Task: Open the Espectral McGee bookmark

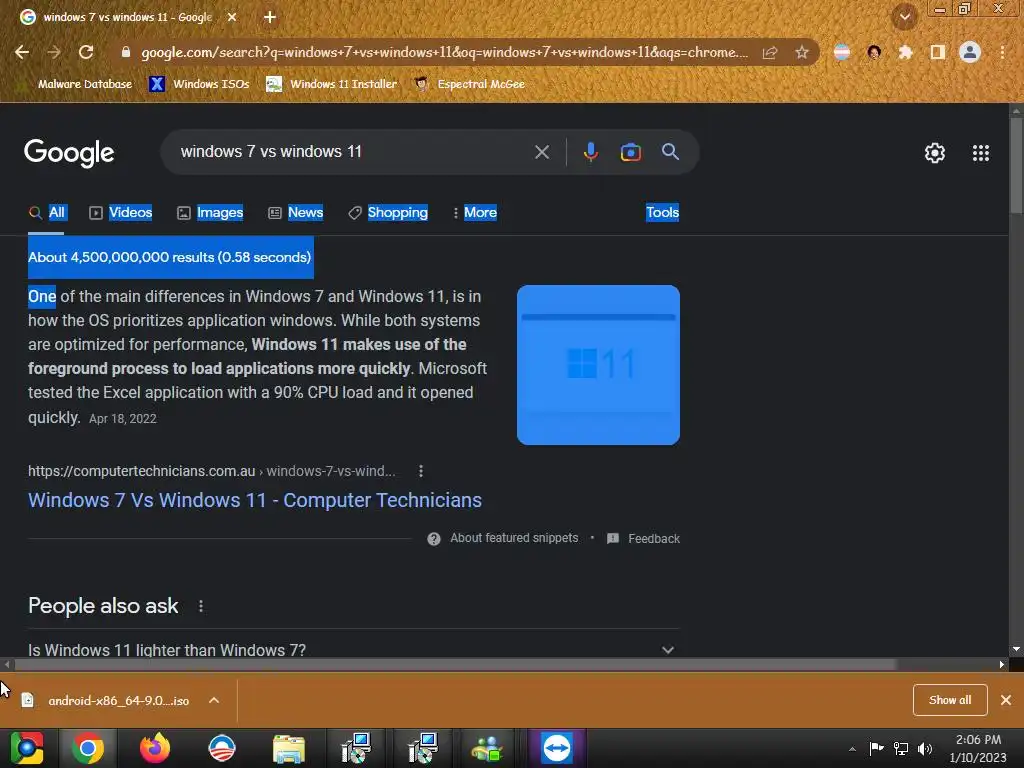Action: (470, 84)
